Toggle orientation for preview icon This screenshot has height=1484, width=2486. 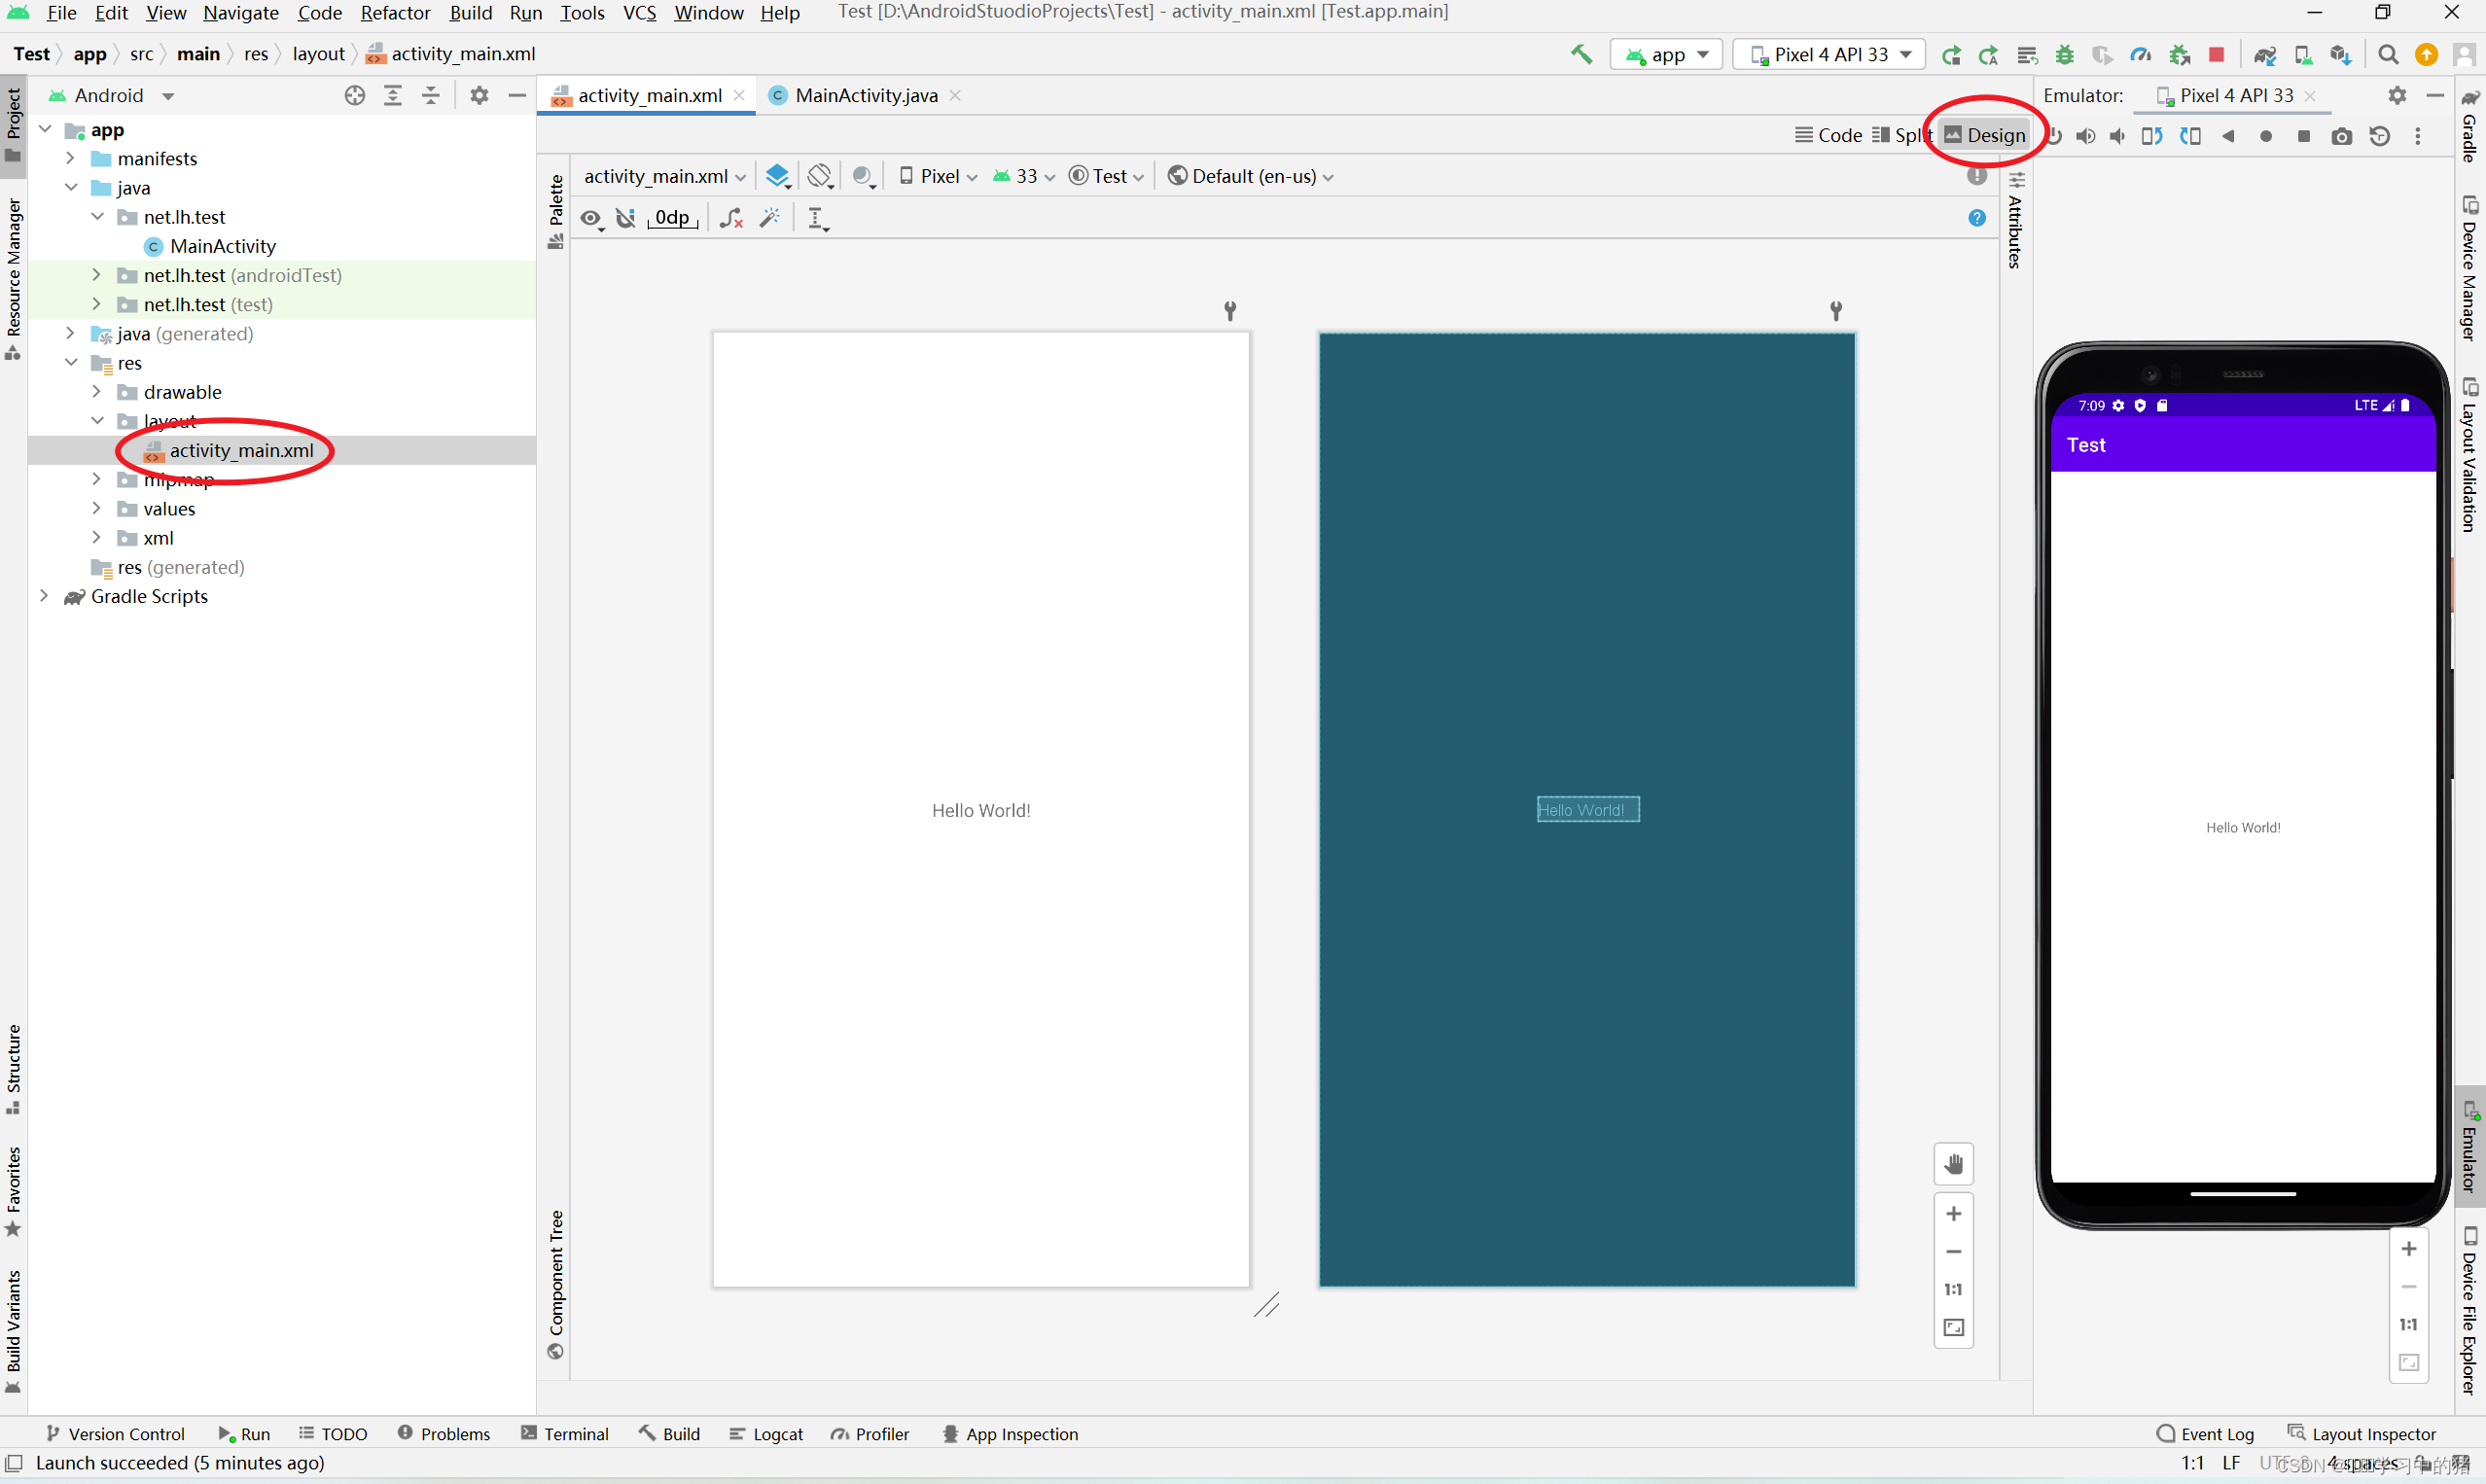tap(820, 176)
